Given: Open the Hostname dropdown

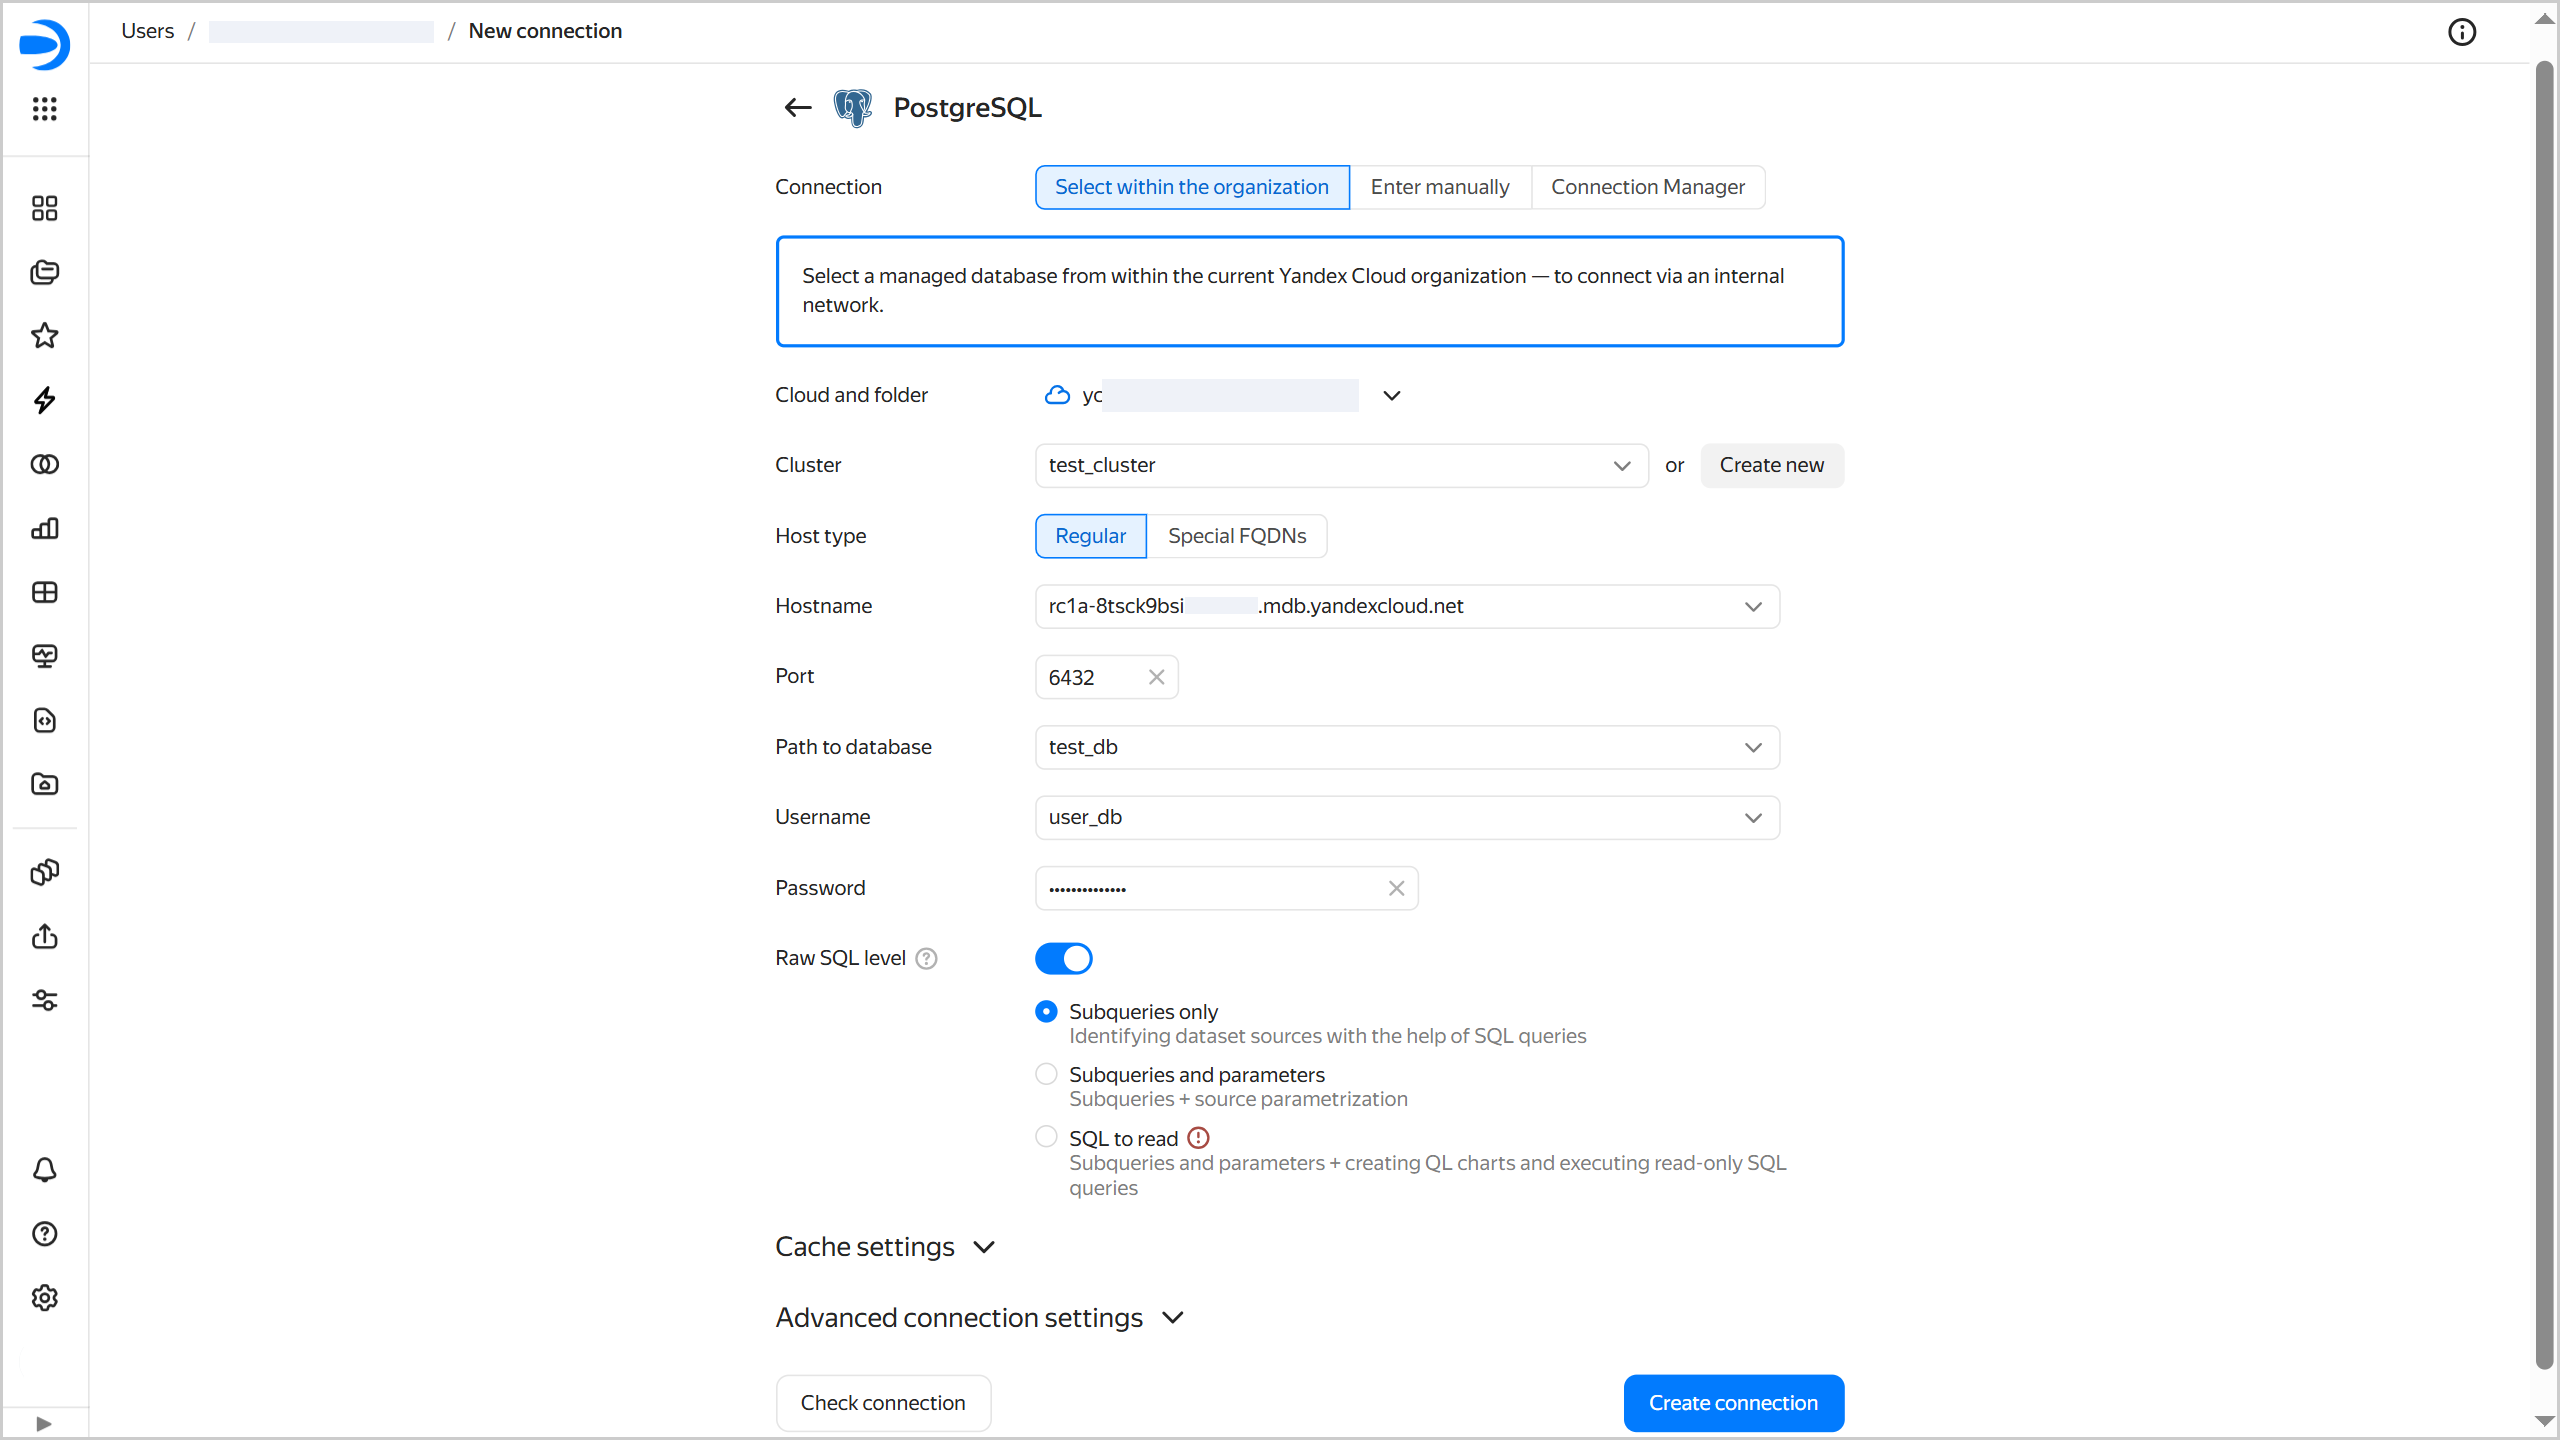Looking at the screenshot, I should (x=1407, y=607).
